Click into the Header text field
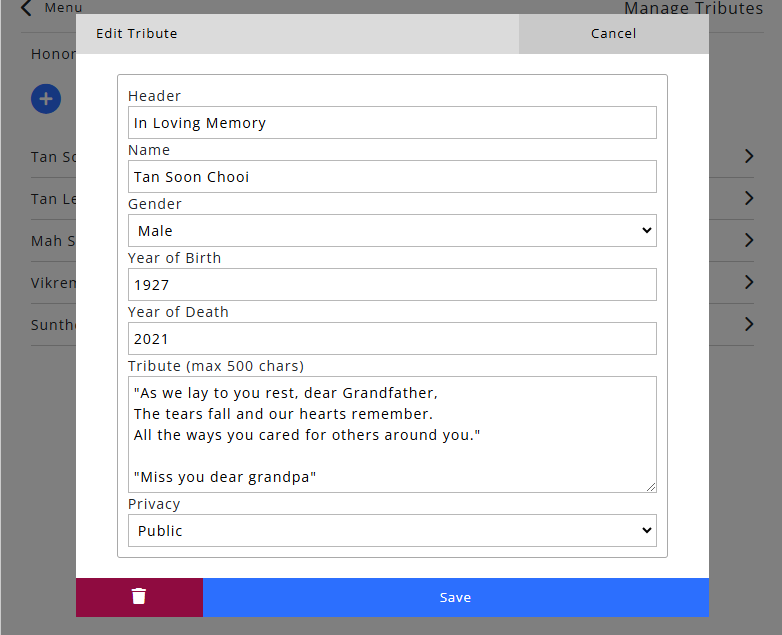 (x=392, y=123)
